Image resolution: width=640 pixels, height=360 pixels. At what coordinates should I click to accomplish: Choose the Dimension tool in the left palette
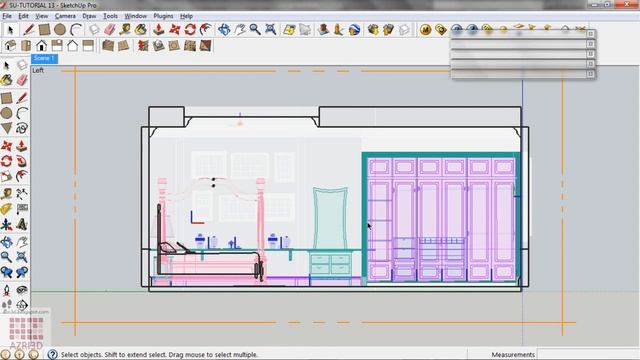tap(22, 193)
